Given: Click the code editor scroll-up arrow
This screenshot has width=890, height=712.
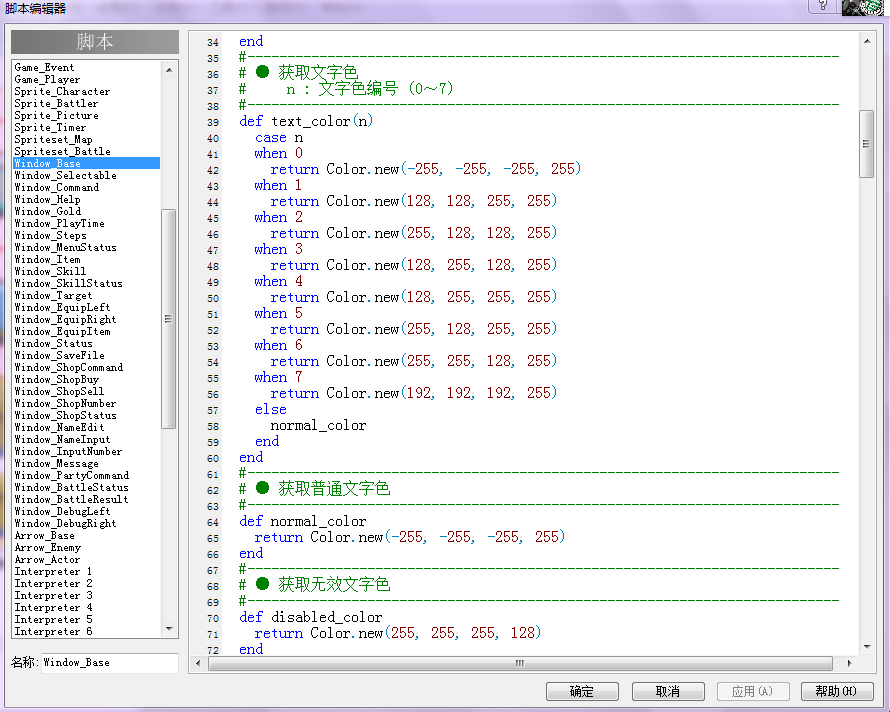Looking at the screenshot, I should pos(867,41).
